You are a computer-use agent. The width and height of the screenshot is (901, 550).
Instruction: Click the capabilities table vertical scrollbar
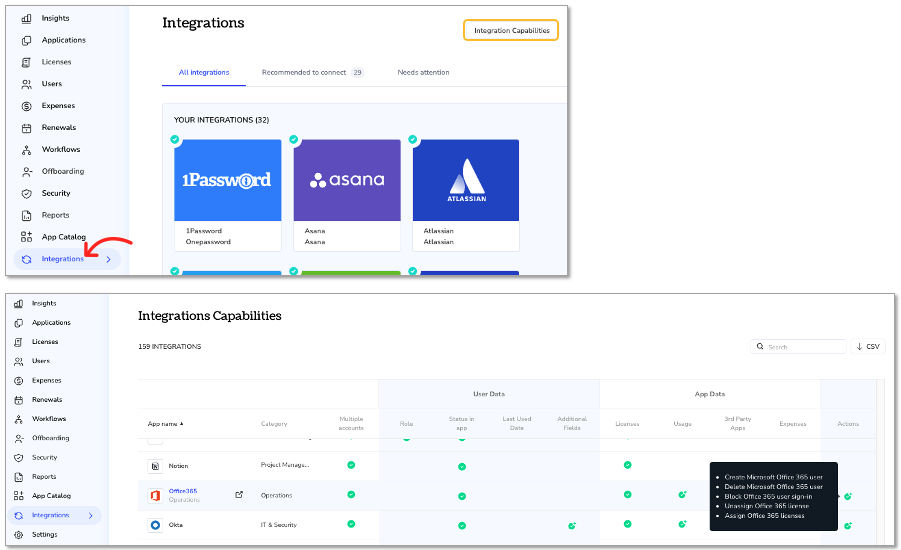880,461
